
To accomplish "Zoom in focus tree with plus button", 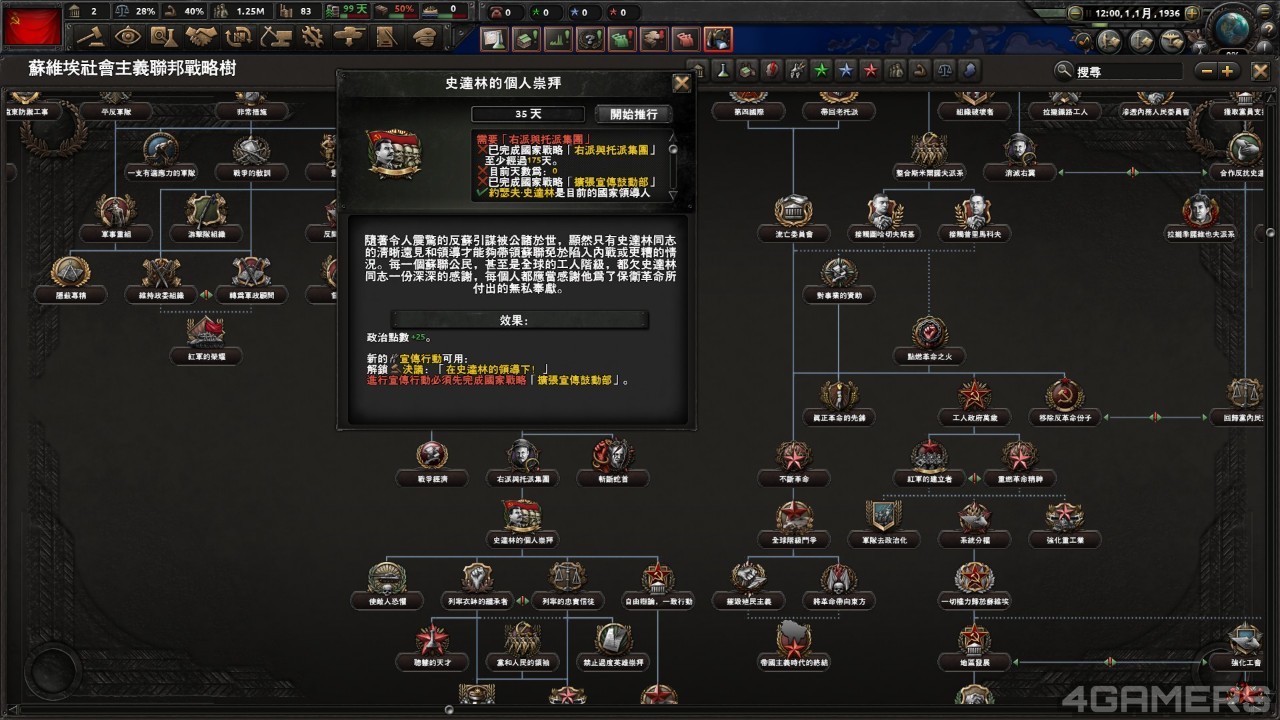I will coord(1228,71).
